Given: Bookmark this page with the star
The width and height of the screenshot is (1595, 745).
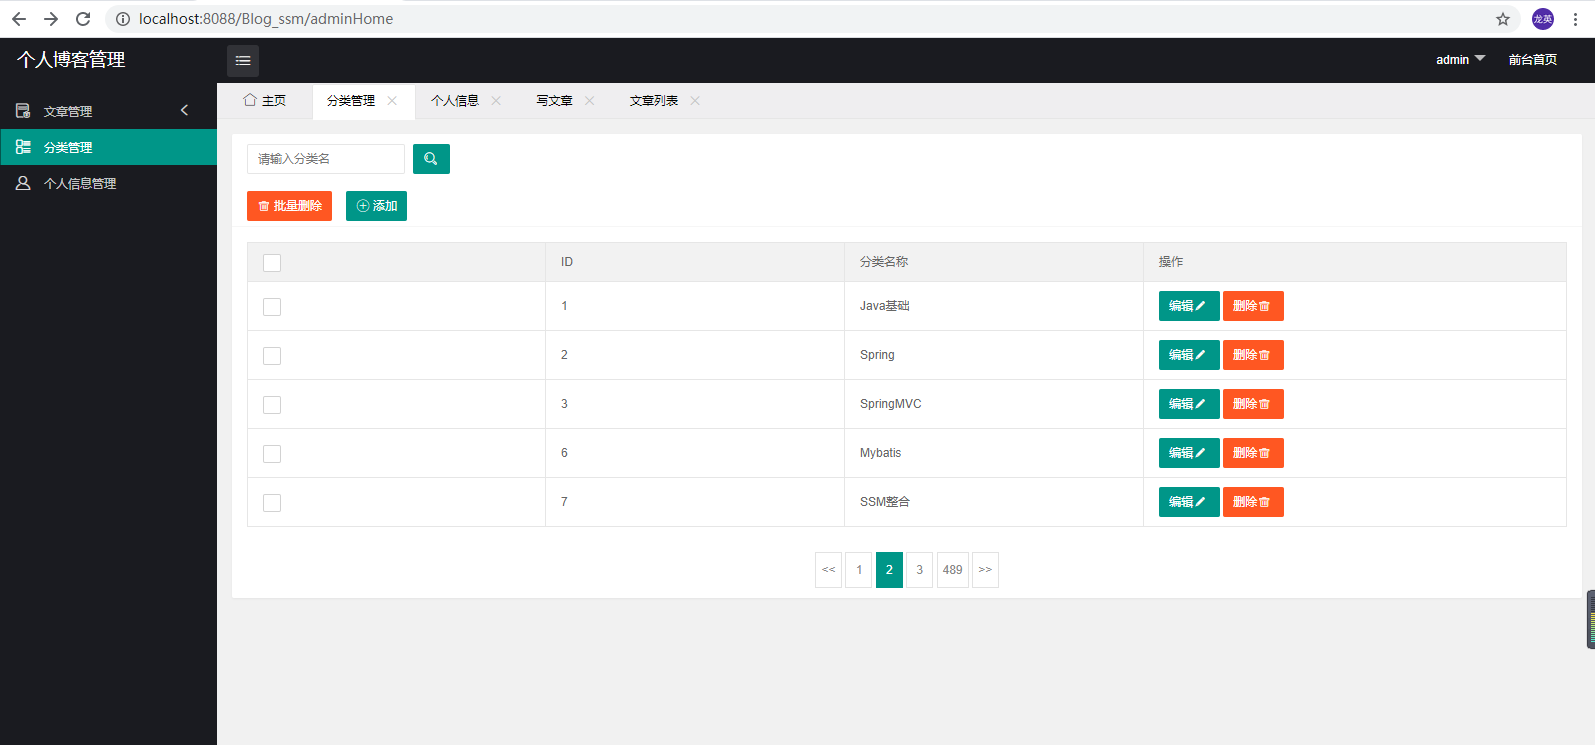Looking at the screenshot, I should pyautogui.click(x=1503, y=19).
